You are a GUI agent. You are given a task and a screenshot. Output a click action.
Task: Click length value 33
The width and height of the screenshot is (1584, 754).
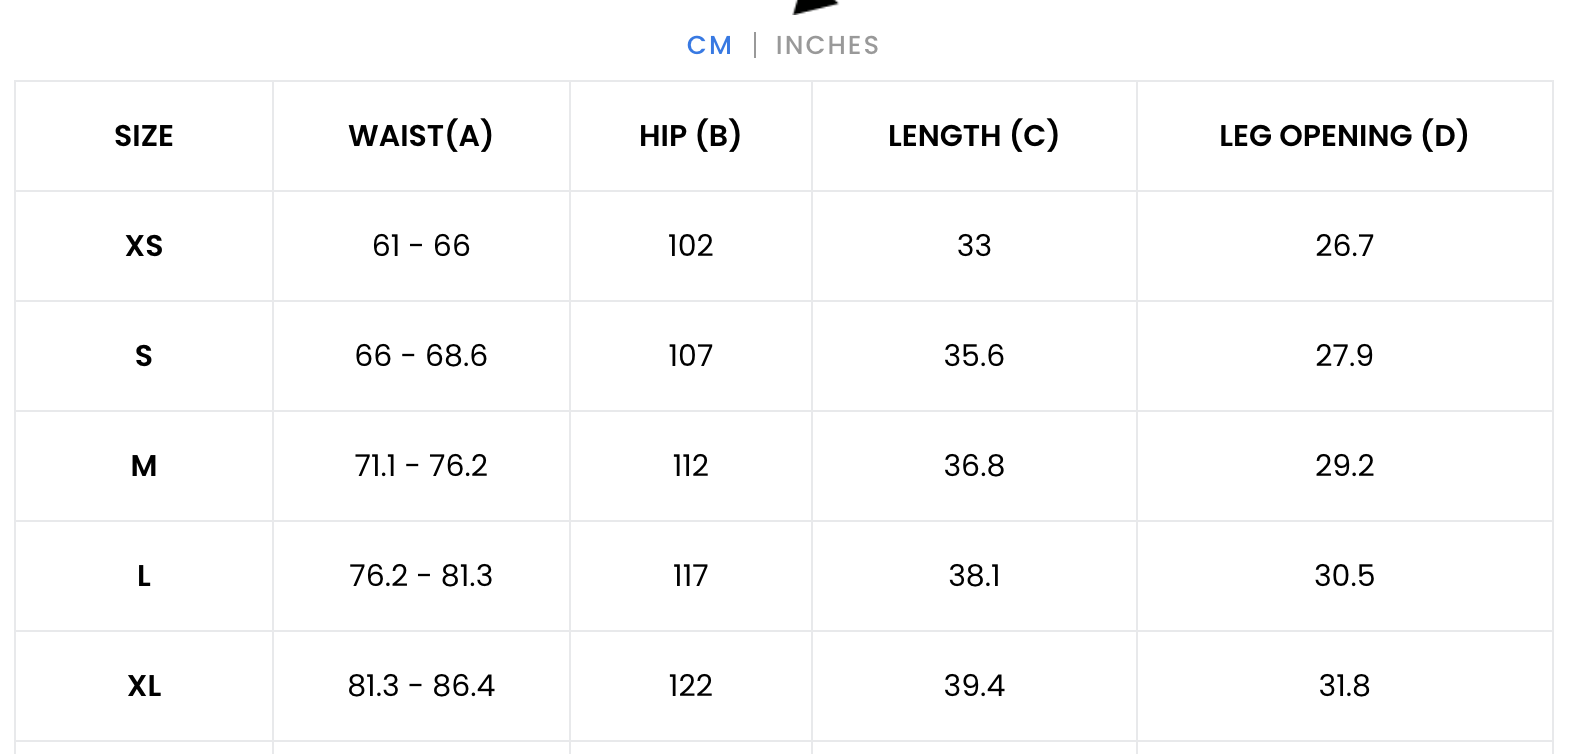(974, 246)
